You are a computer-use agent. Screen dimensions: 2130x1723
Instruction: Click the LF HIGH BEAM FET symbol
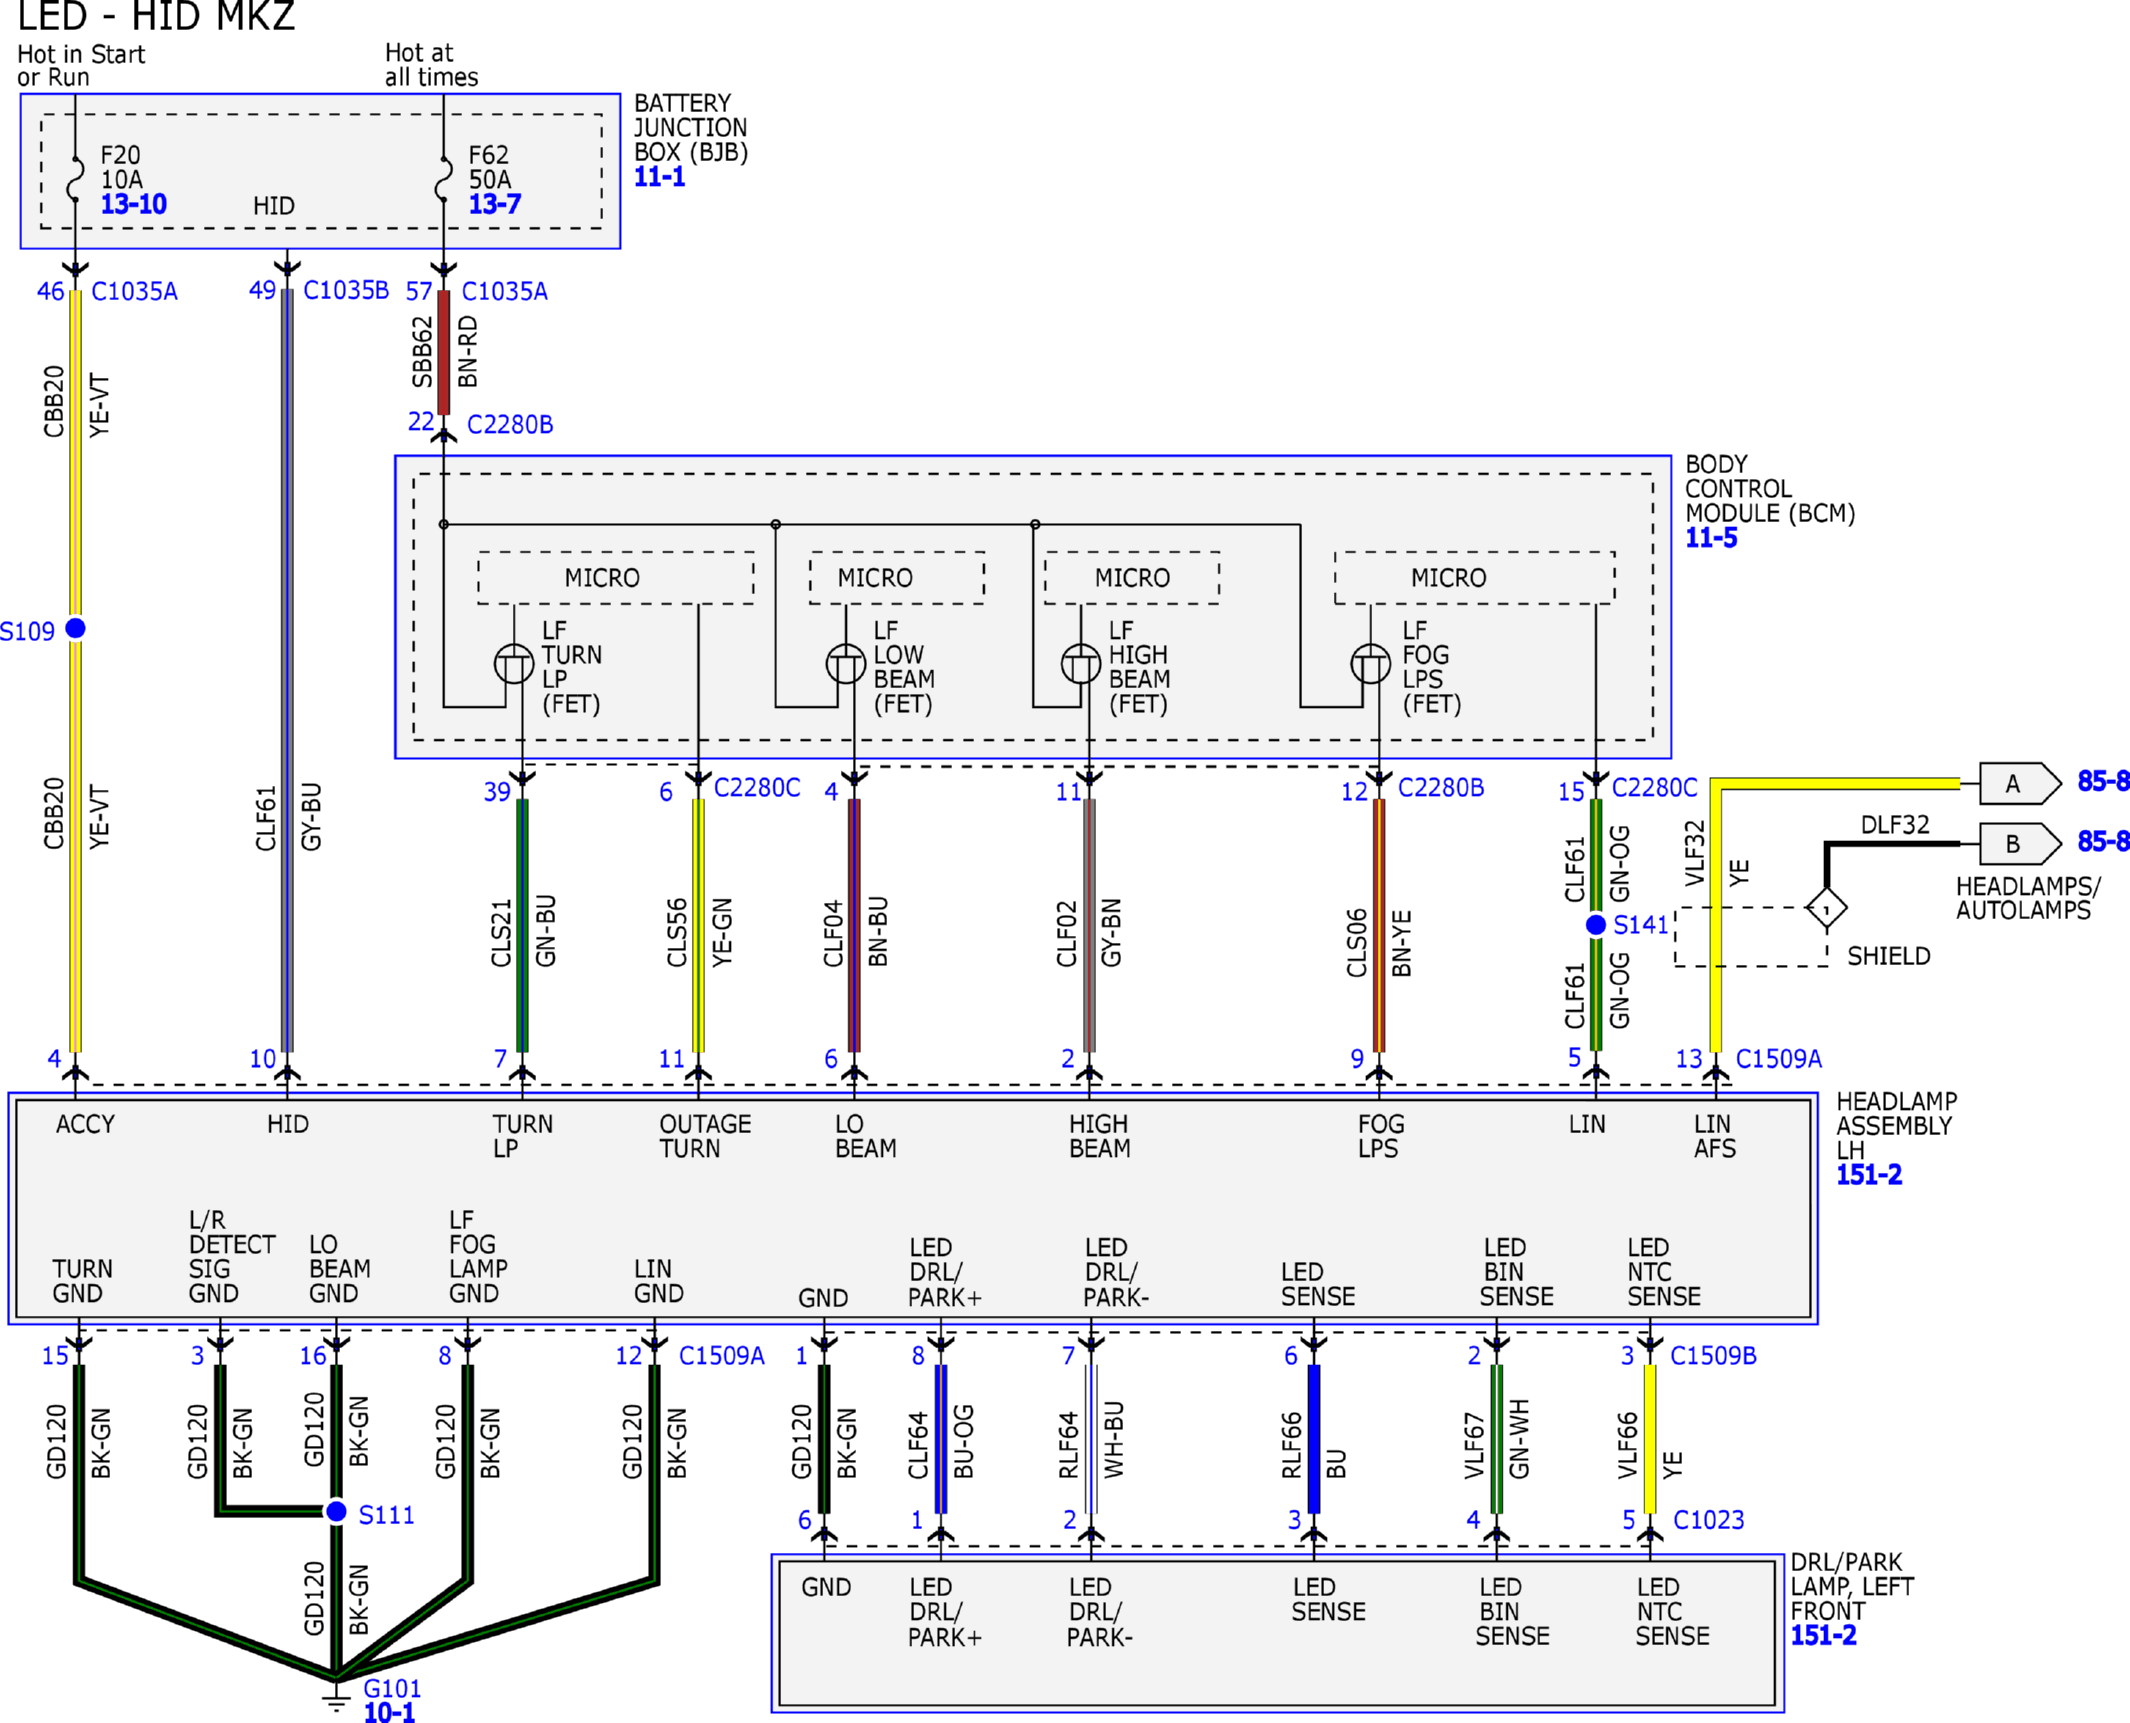coord(1081,664)
